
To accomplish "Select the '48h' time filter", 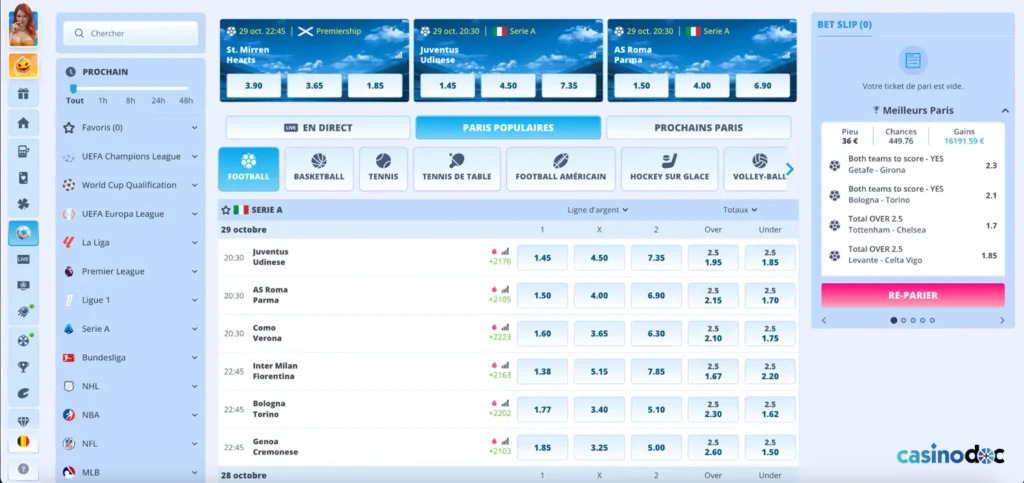I will click(186, 101).
